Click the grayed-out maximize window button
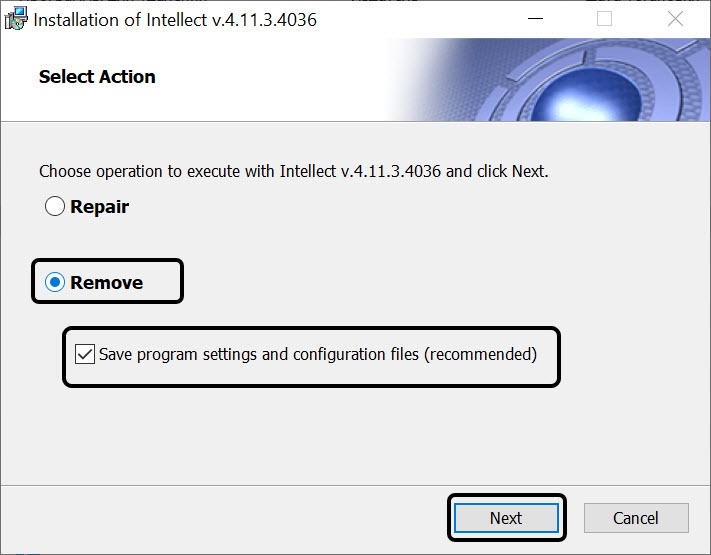 coord(604,19)
